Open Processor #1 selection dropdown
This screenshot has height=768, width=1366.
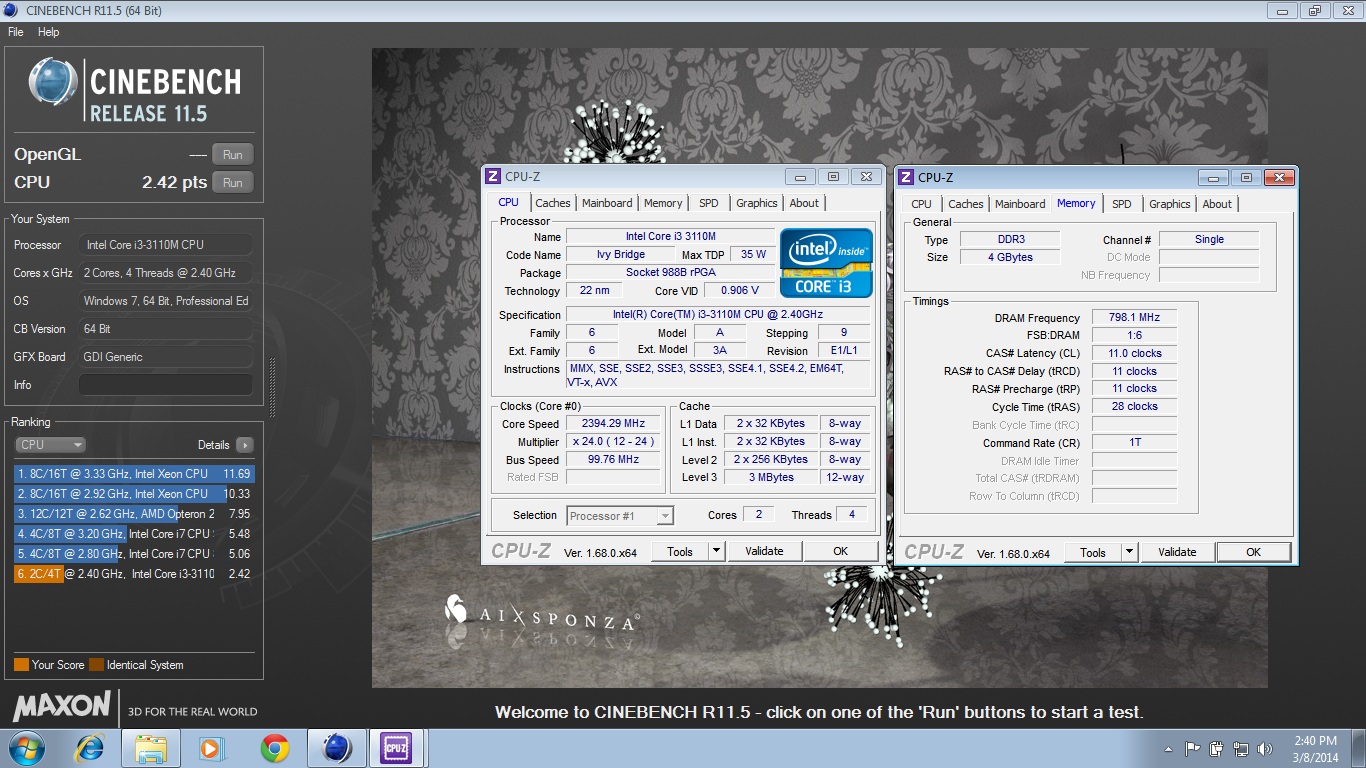point(620,516)
